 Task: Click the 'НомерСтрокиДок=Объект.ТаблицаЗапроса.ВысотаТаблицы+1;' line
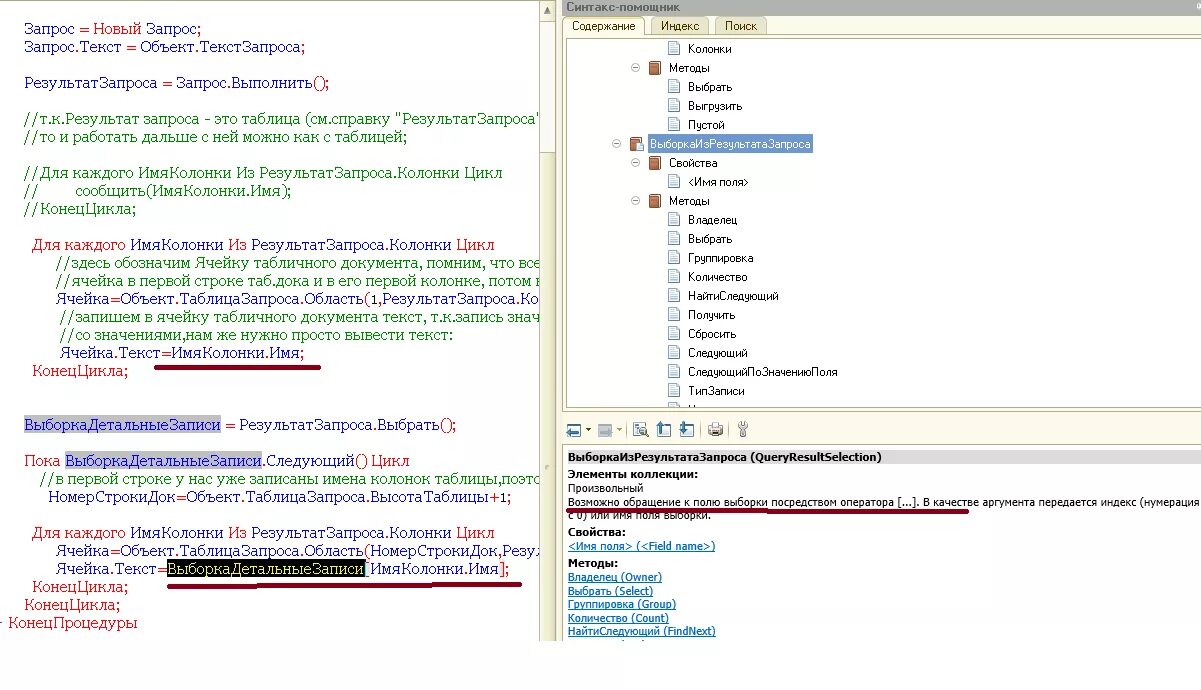click(279, 497)
